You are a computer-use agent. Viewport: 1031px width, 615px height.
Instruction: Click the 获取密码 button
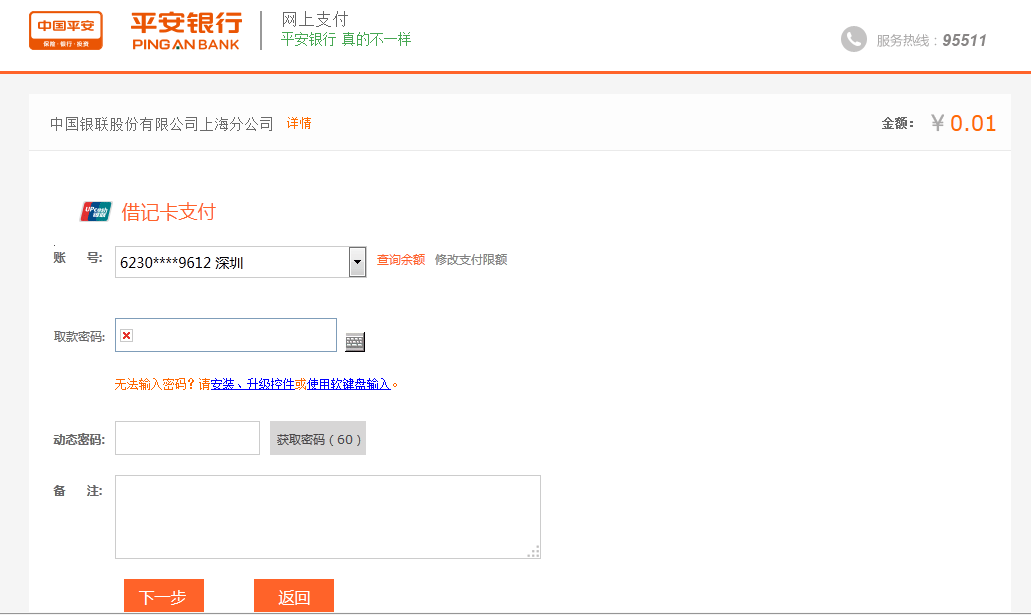coord(318,438)
